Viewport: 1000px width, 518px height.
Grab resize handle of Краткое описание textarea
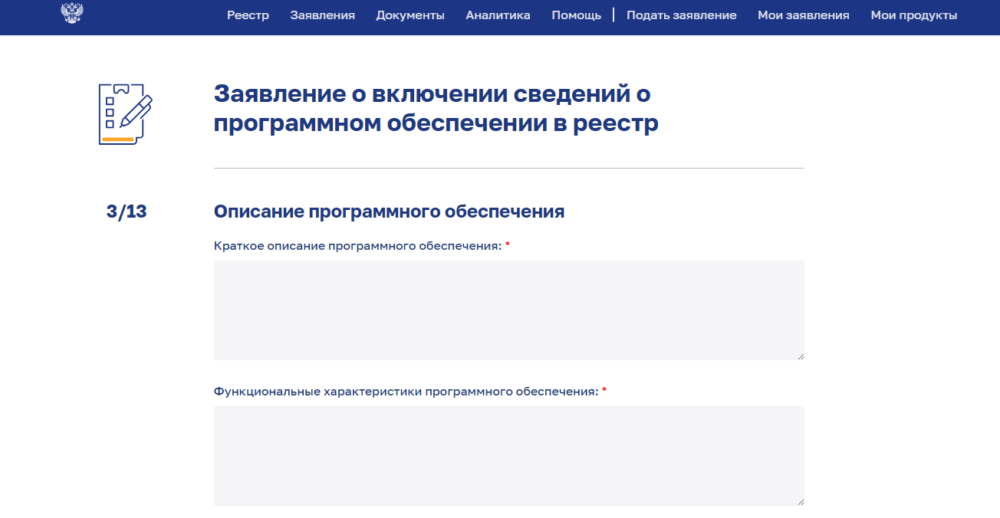(800, 356)
